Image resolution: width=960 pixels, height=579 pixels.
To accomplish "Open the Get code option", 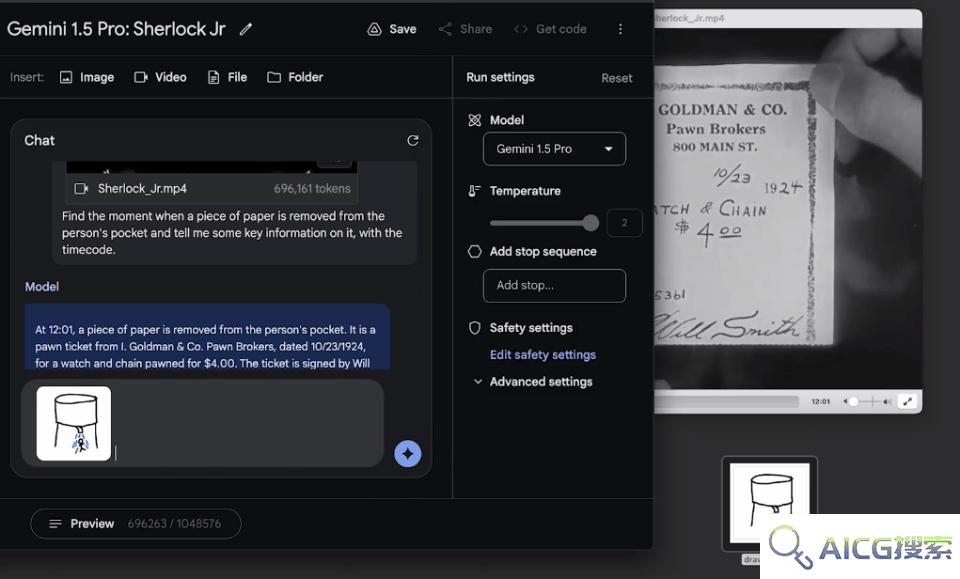I will (x=550, y=29).
